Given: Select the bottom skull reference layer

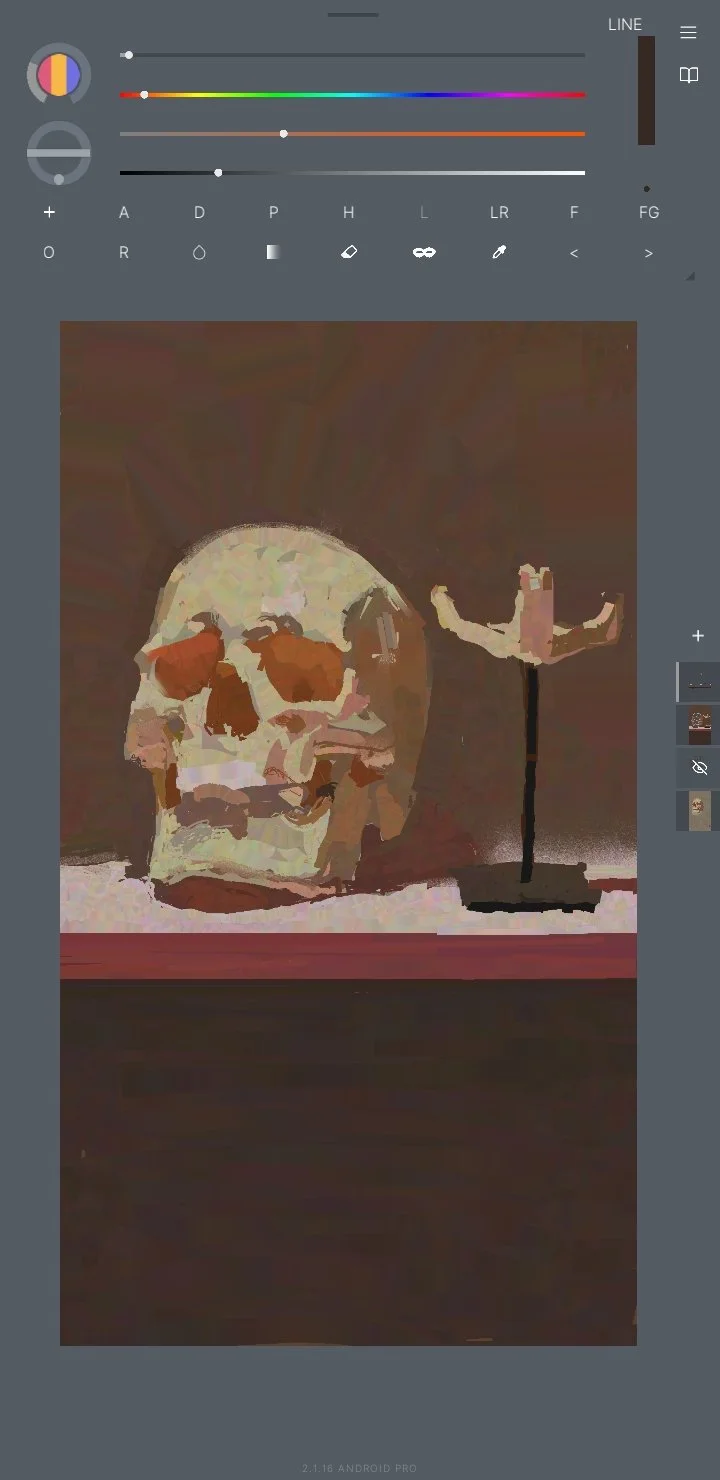Looking at the screenshot, I should (699, 811).
